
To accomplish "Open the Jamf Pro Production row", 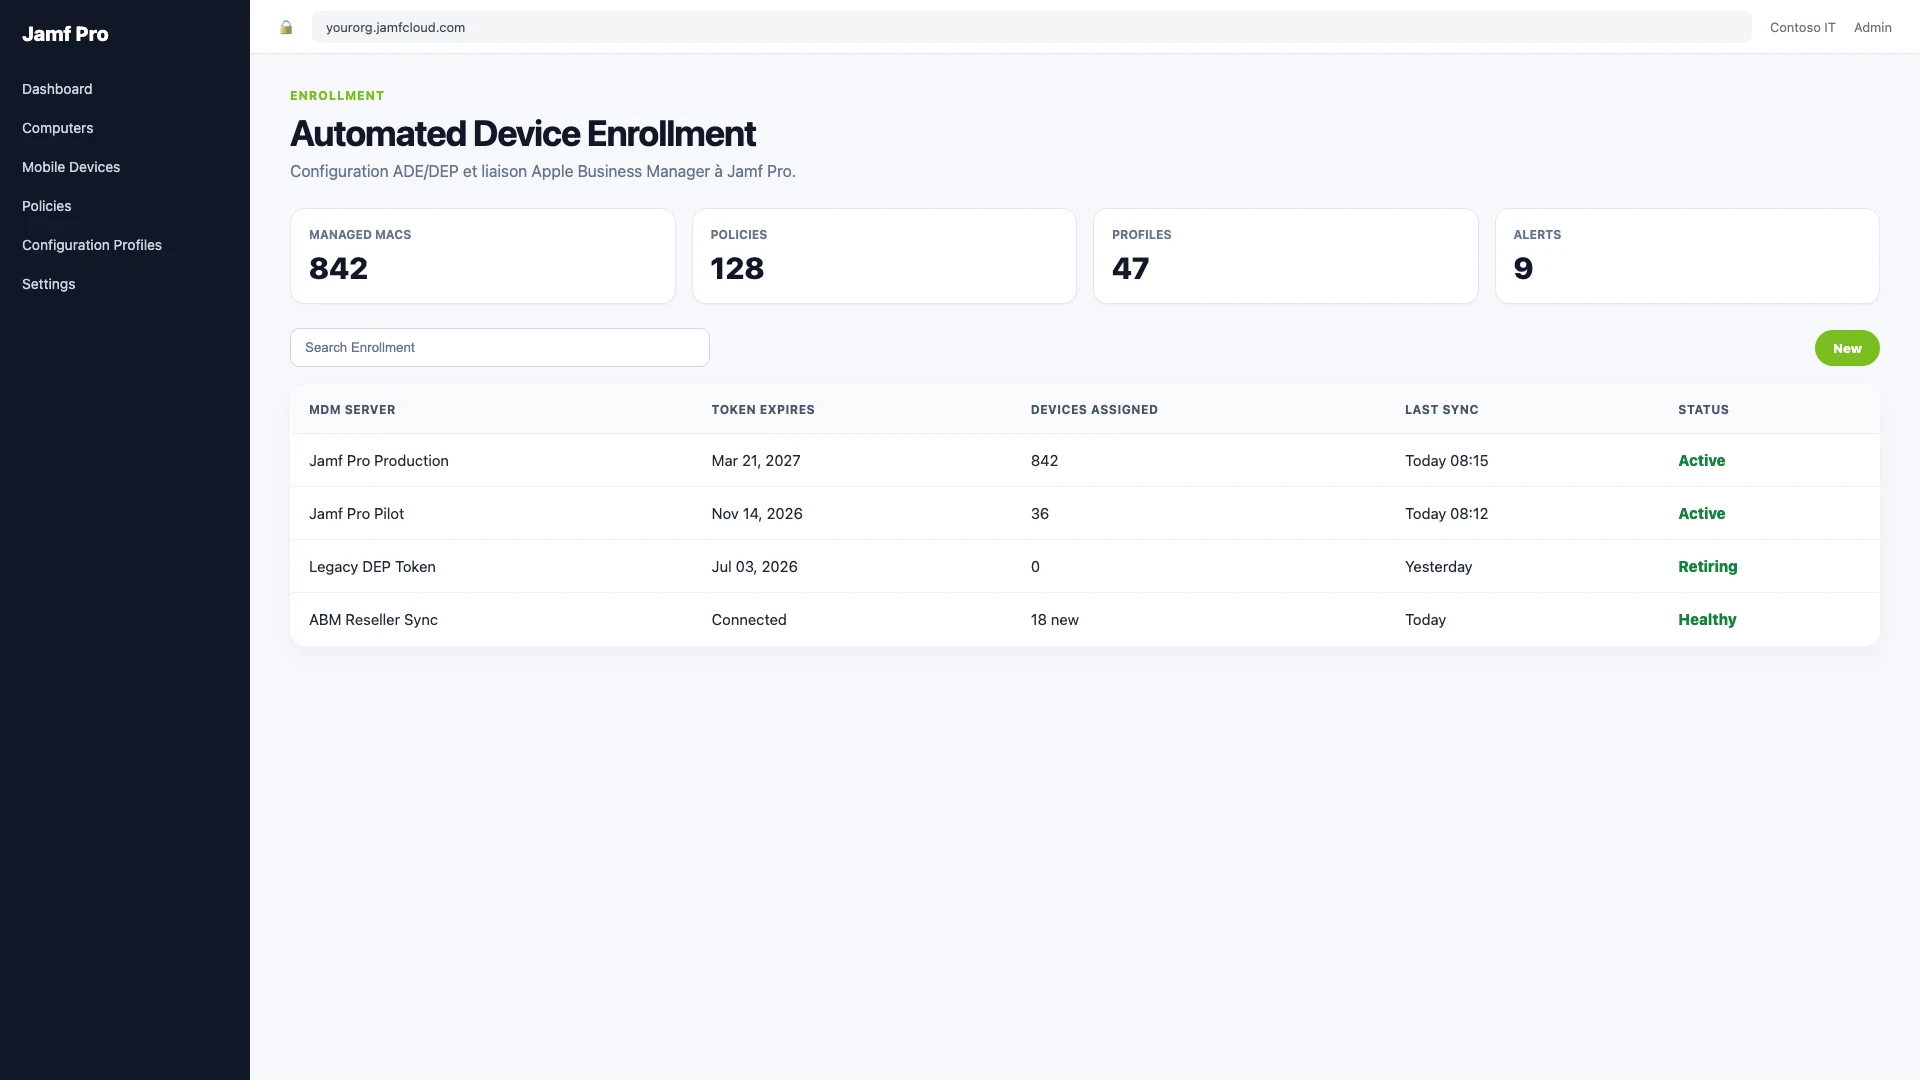I will click(x=1085, y=460).
